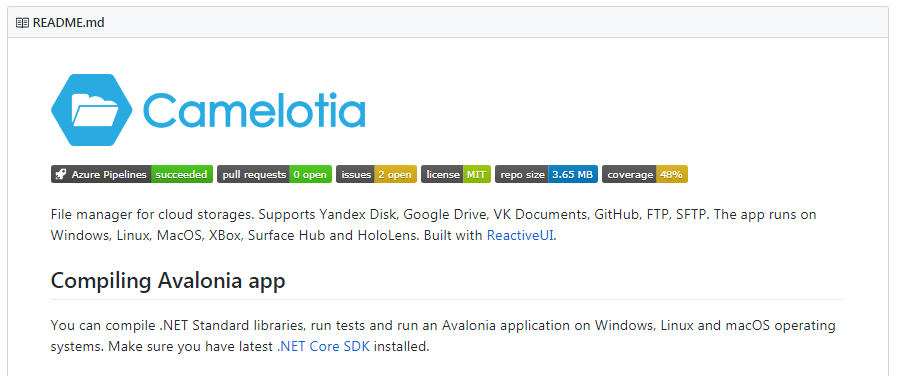Click the README.md book icon

pyautogui.click(x=22, y=23)
